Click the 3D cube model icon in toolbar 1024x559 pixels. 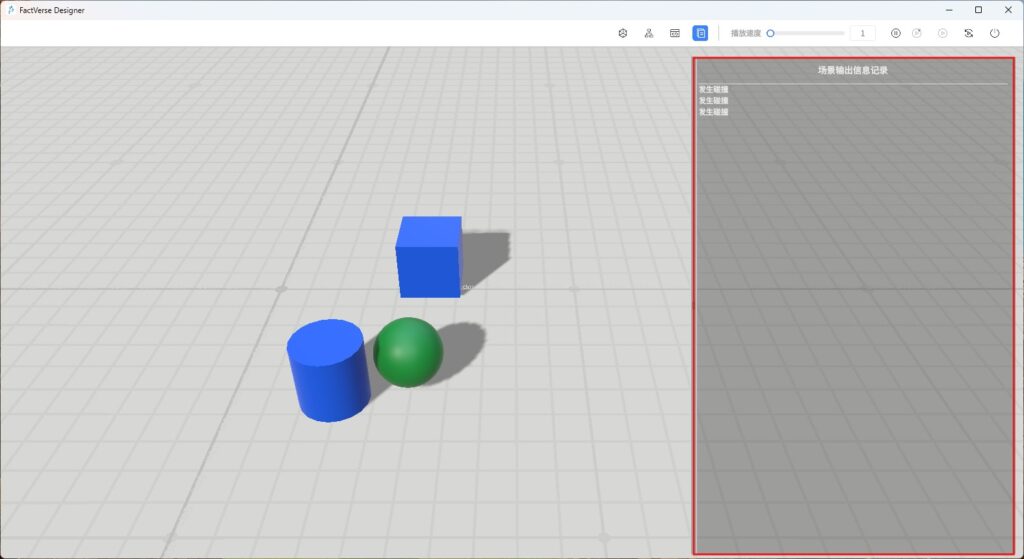622,33
